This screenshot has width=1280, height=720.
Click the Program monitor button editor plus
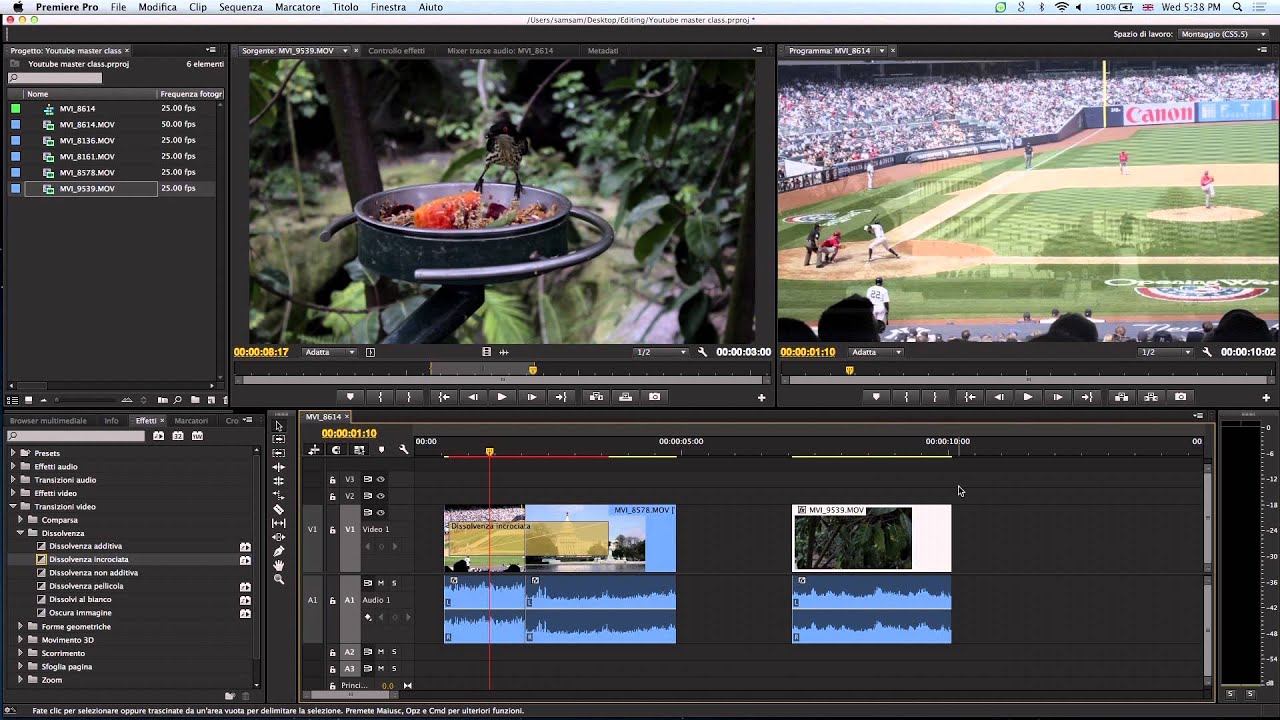(1266, 398)
